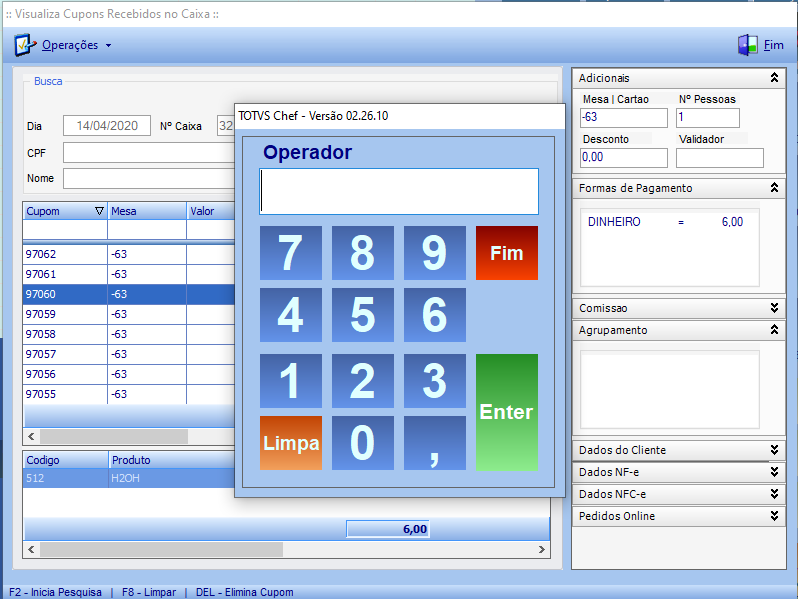Click the Cupom filter cell
This screenshot has height=599, width=798.
coord(65,230)
